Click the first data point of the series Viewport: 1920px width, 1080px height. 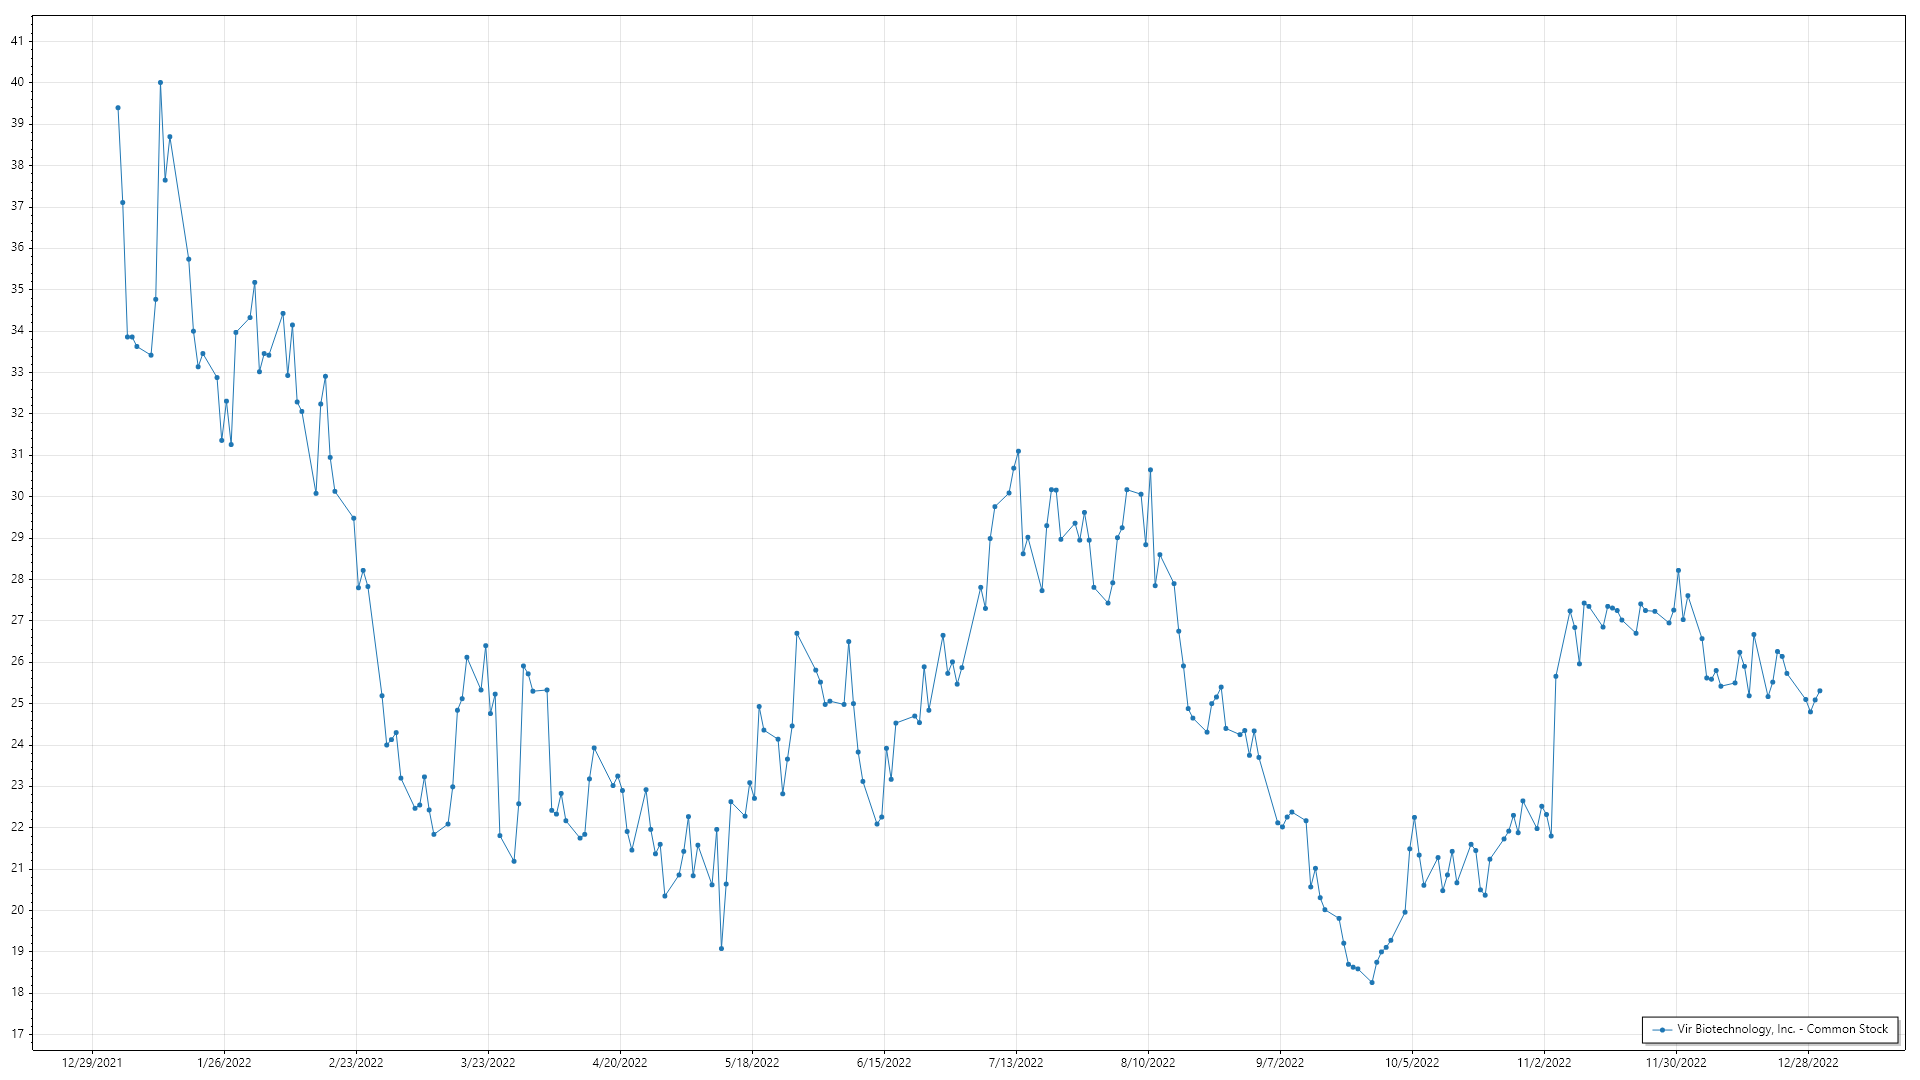118,108
